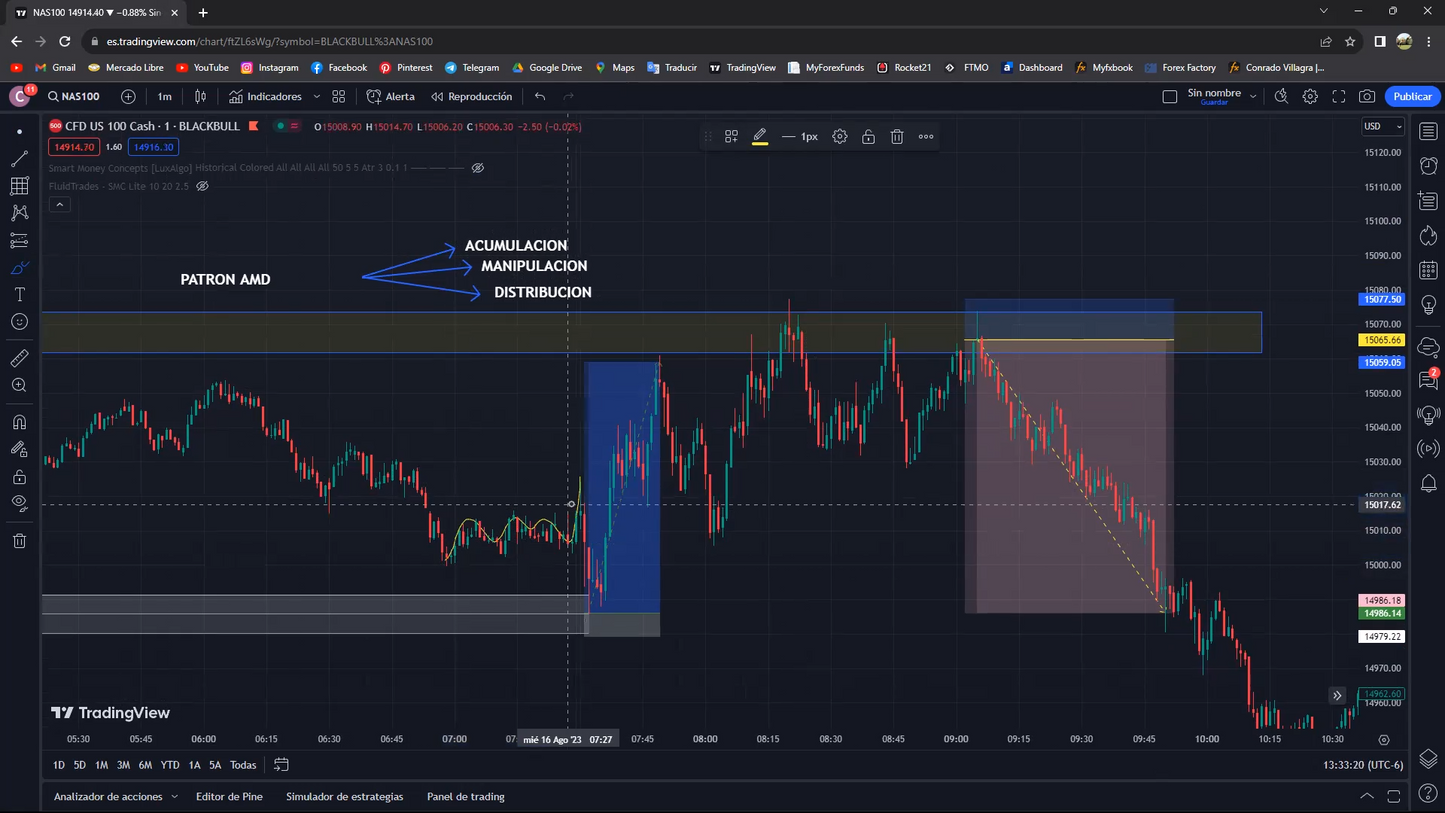Open the economic calendar panel
The width and height of the screenshot is (1445, 813).
tap(1428, 271)
